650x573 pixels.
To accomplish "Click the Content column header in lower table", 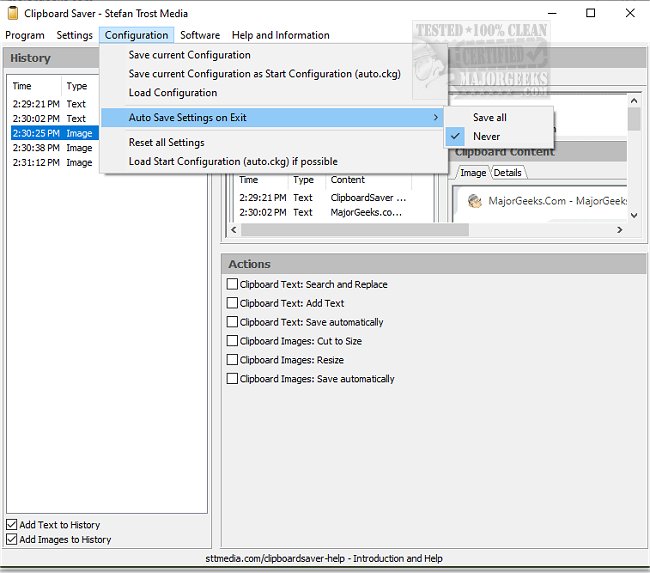I will click(x=369, y=180).
